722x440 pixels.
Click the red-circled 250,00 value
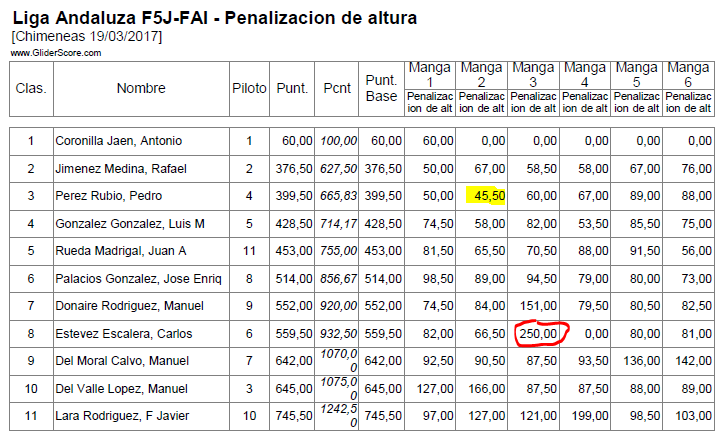(x=540, y=332)
